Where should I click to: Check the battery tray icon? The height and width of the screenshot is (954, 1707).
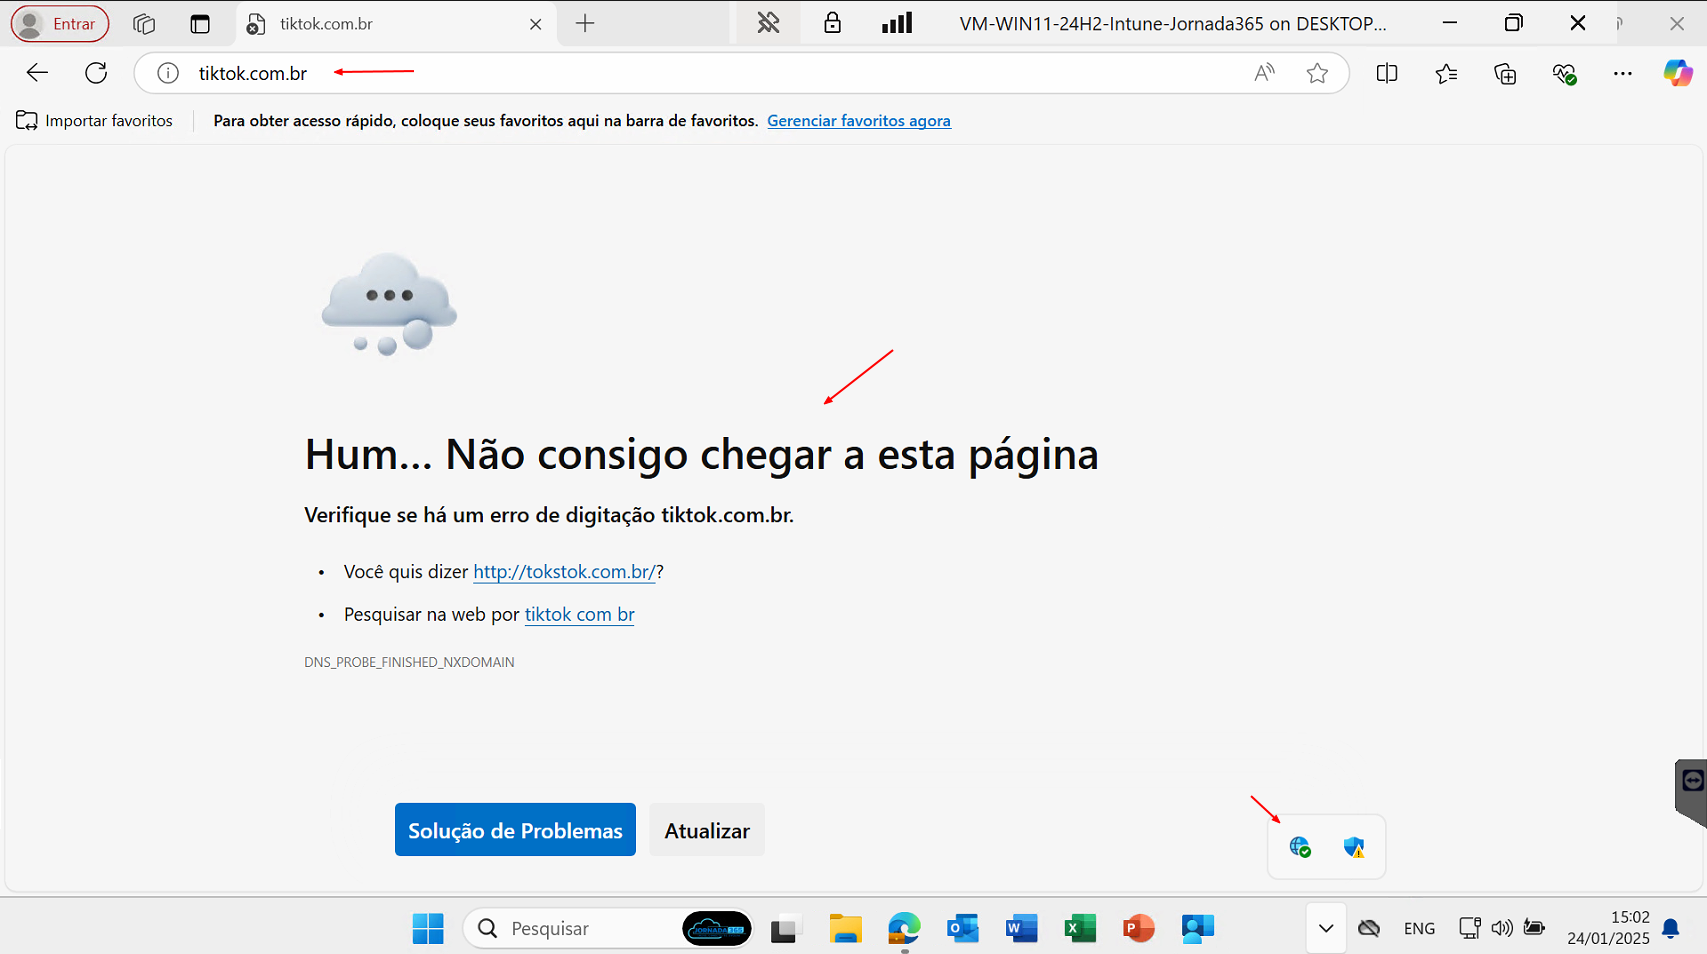click(x=1534, y=928)
